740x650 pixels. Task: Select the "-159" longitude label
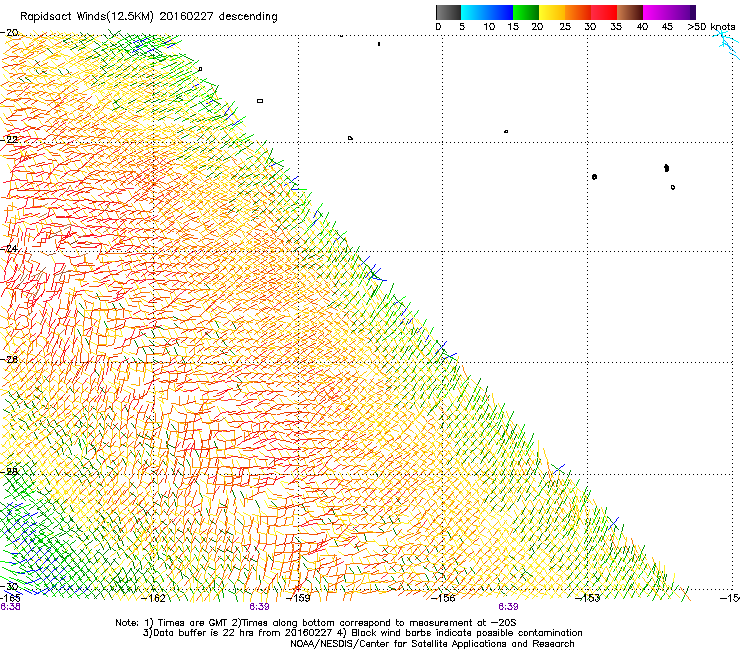click(x=299, y=598)
